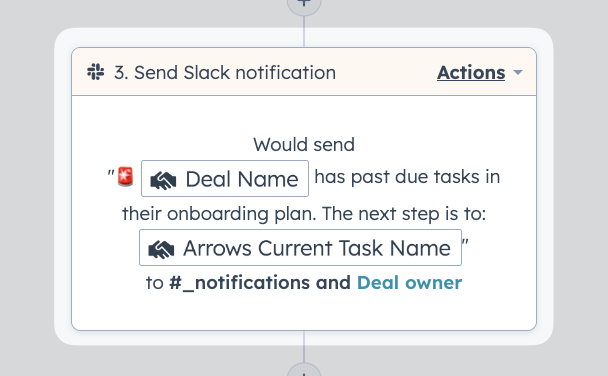Open the Actions menu link
This screenshot has width=608, height=376.
pos(471,72)
